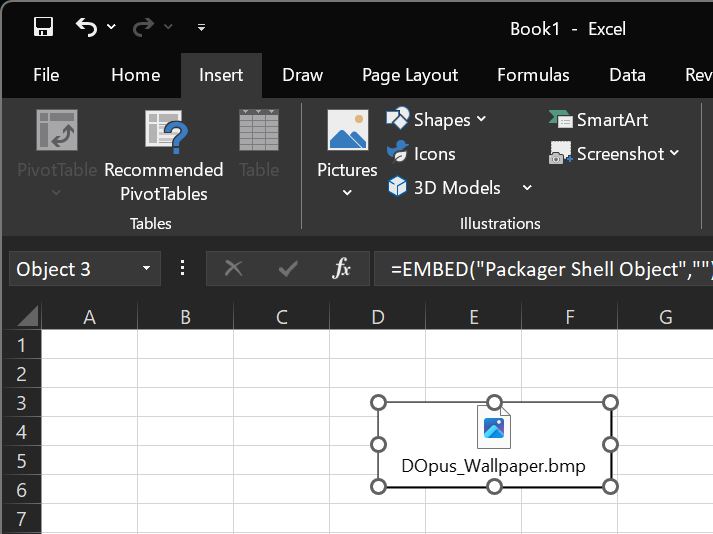Click the 3D Models button
Screen dimensions: 713x534
click(444, 187)
